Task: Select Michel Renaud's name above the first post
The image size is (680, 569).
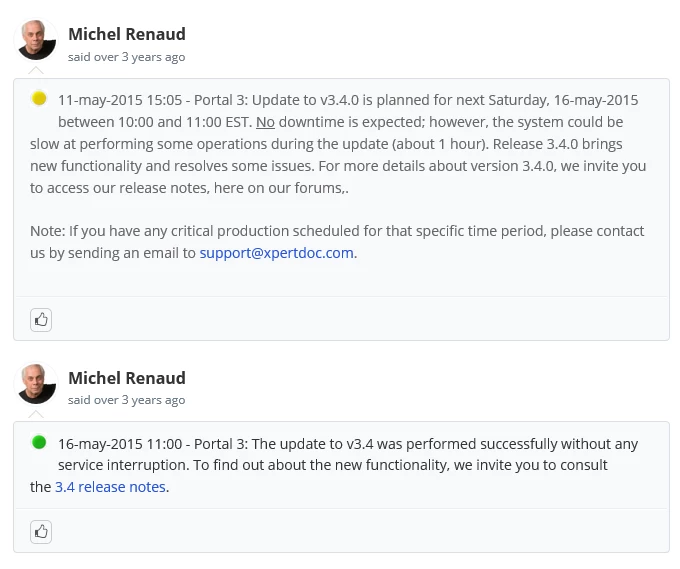Action: click(127, 34)
